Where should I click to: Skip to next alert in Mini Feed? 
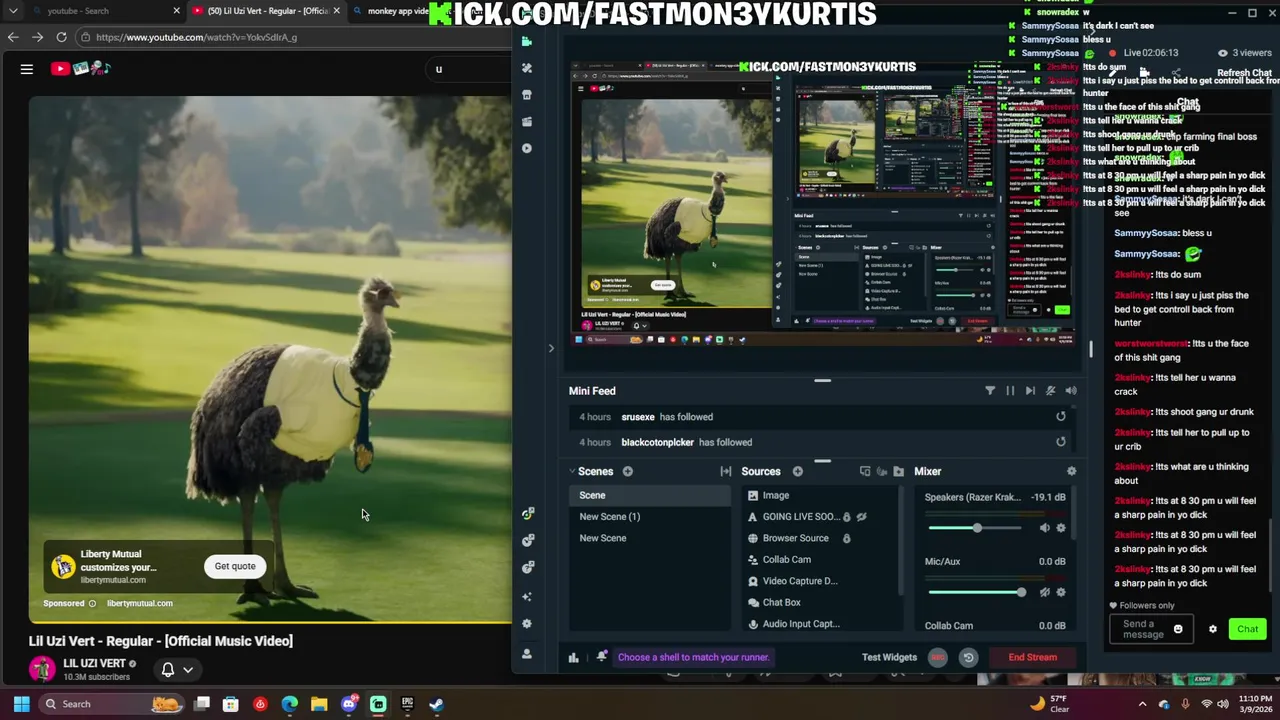pyautogui.click(x=1030, y=391)
